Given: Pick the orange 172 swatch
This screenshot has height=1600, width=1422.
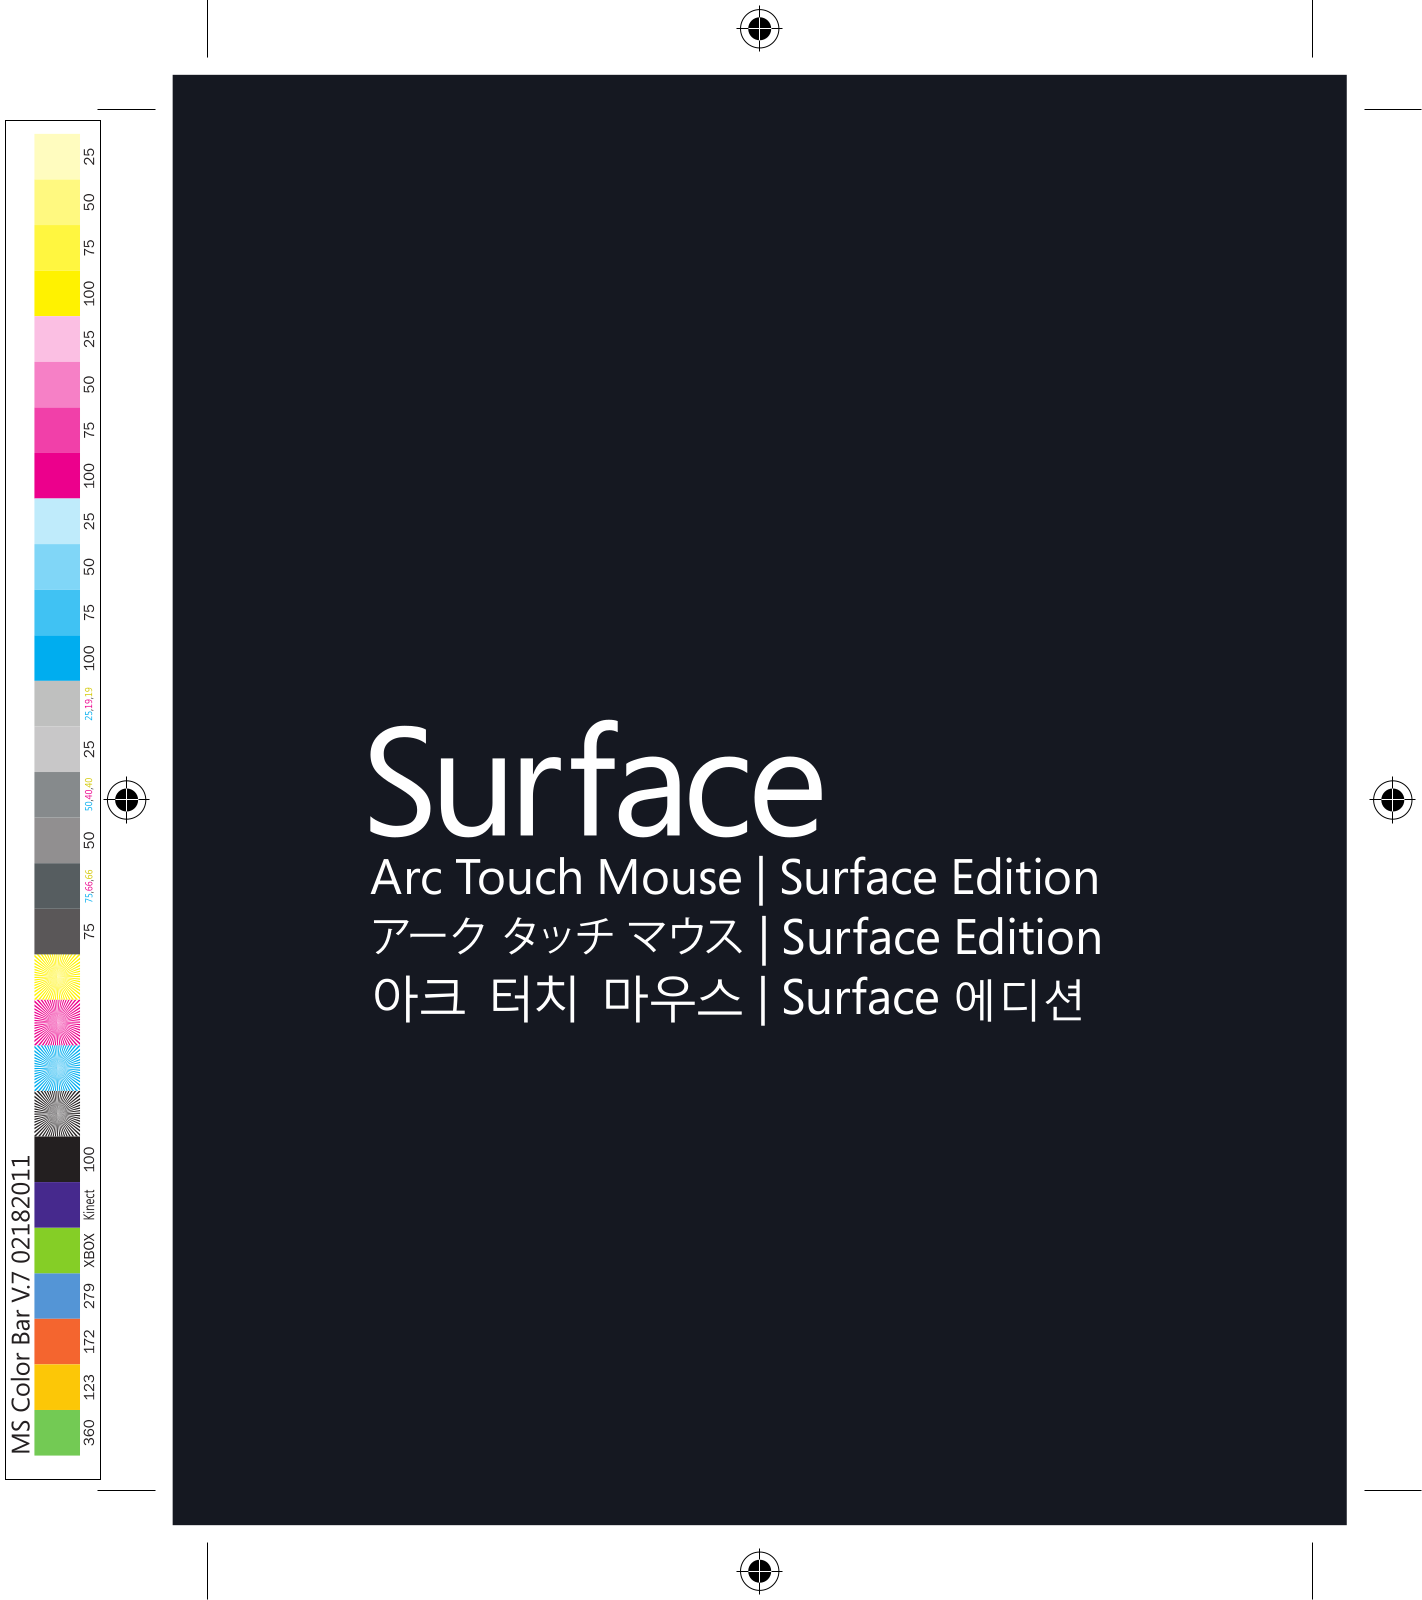Looking at the screenshot, I should 57,1342.
